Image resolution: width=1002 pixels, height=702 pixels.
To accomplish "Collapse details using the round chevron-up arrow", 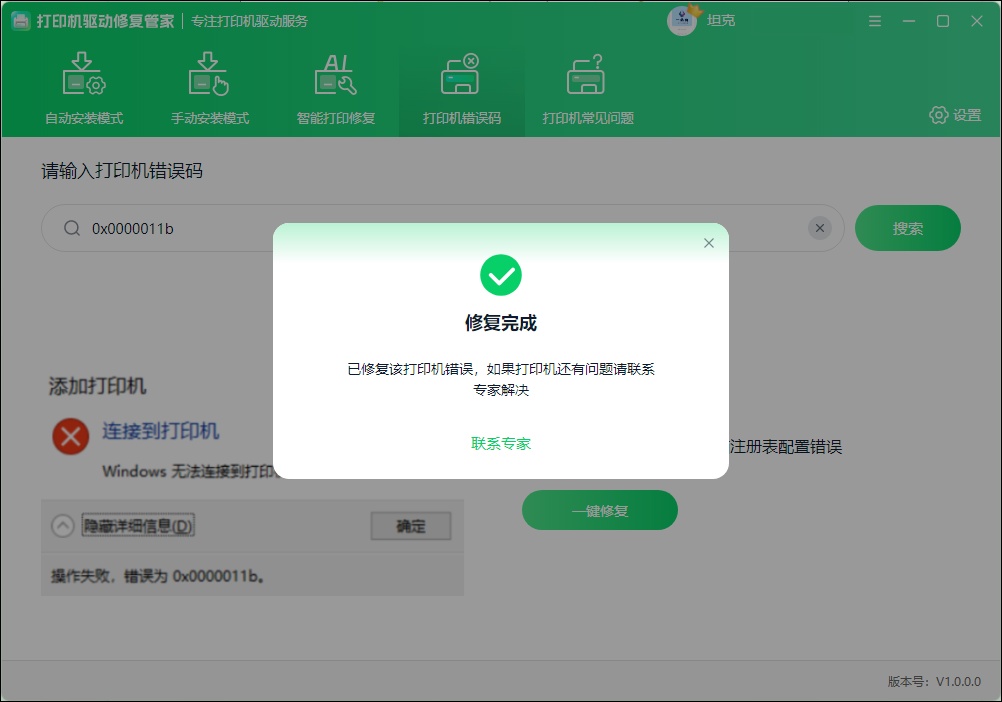I will [63, 526].
